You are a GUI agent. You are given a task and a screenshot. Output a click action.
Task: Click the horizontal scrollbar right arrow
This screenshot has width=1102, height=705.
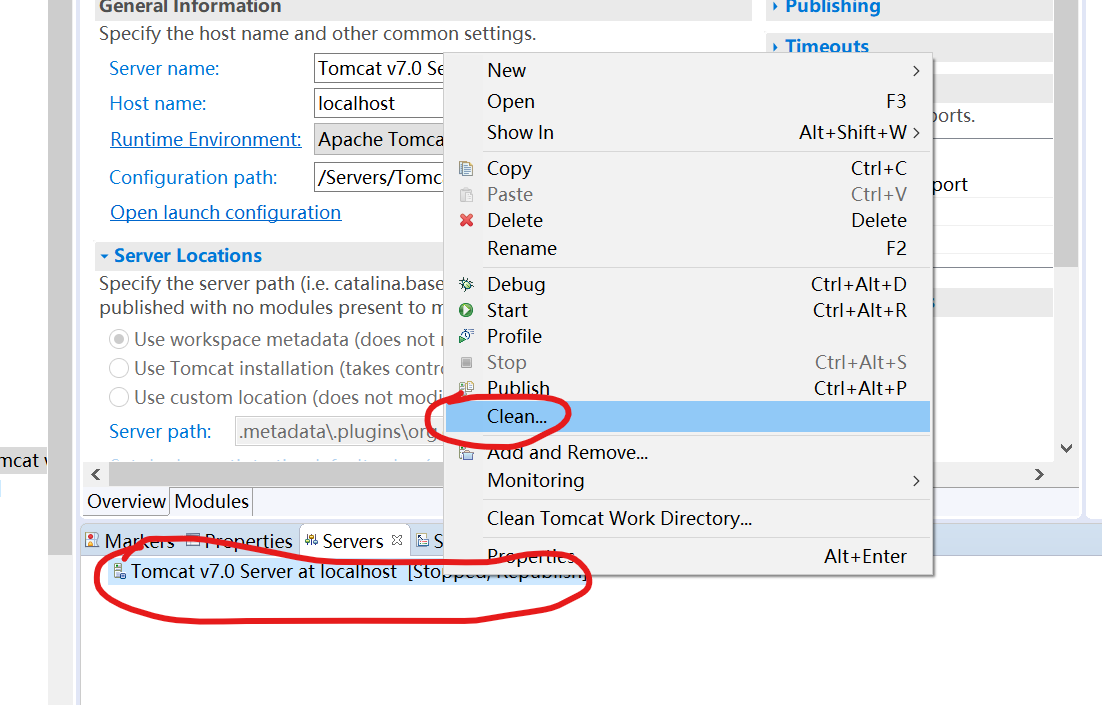pos(1039,475)
